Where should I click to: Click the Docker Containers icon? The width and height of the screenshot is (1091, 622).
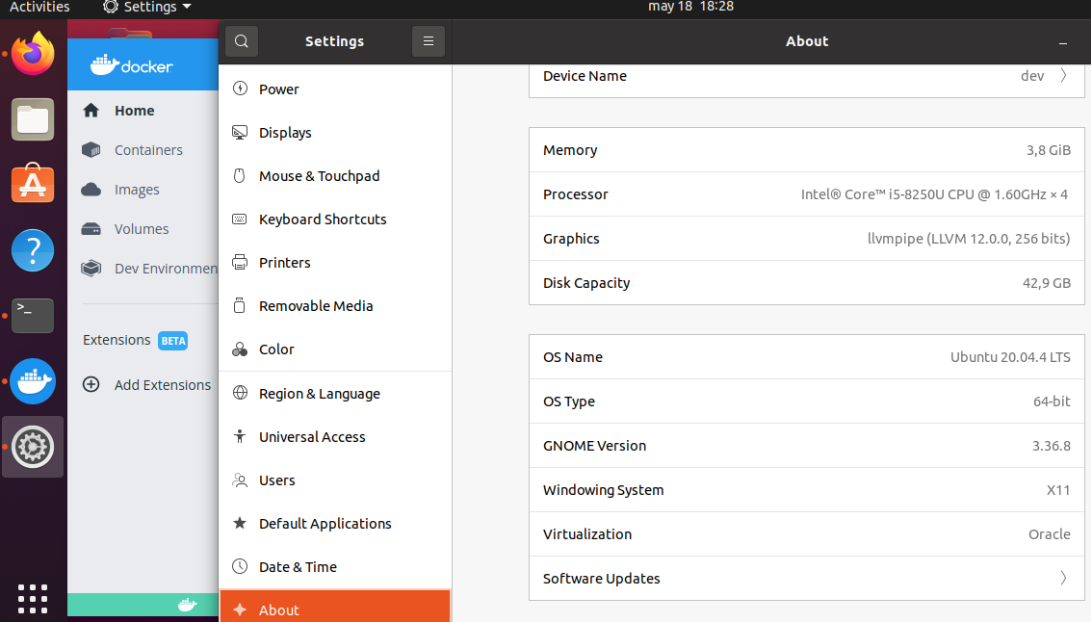click(91, 150)
